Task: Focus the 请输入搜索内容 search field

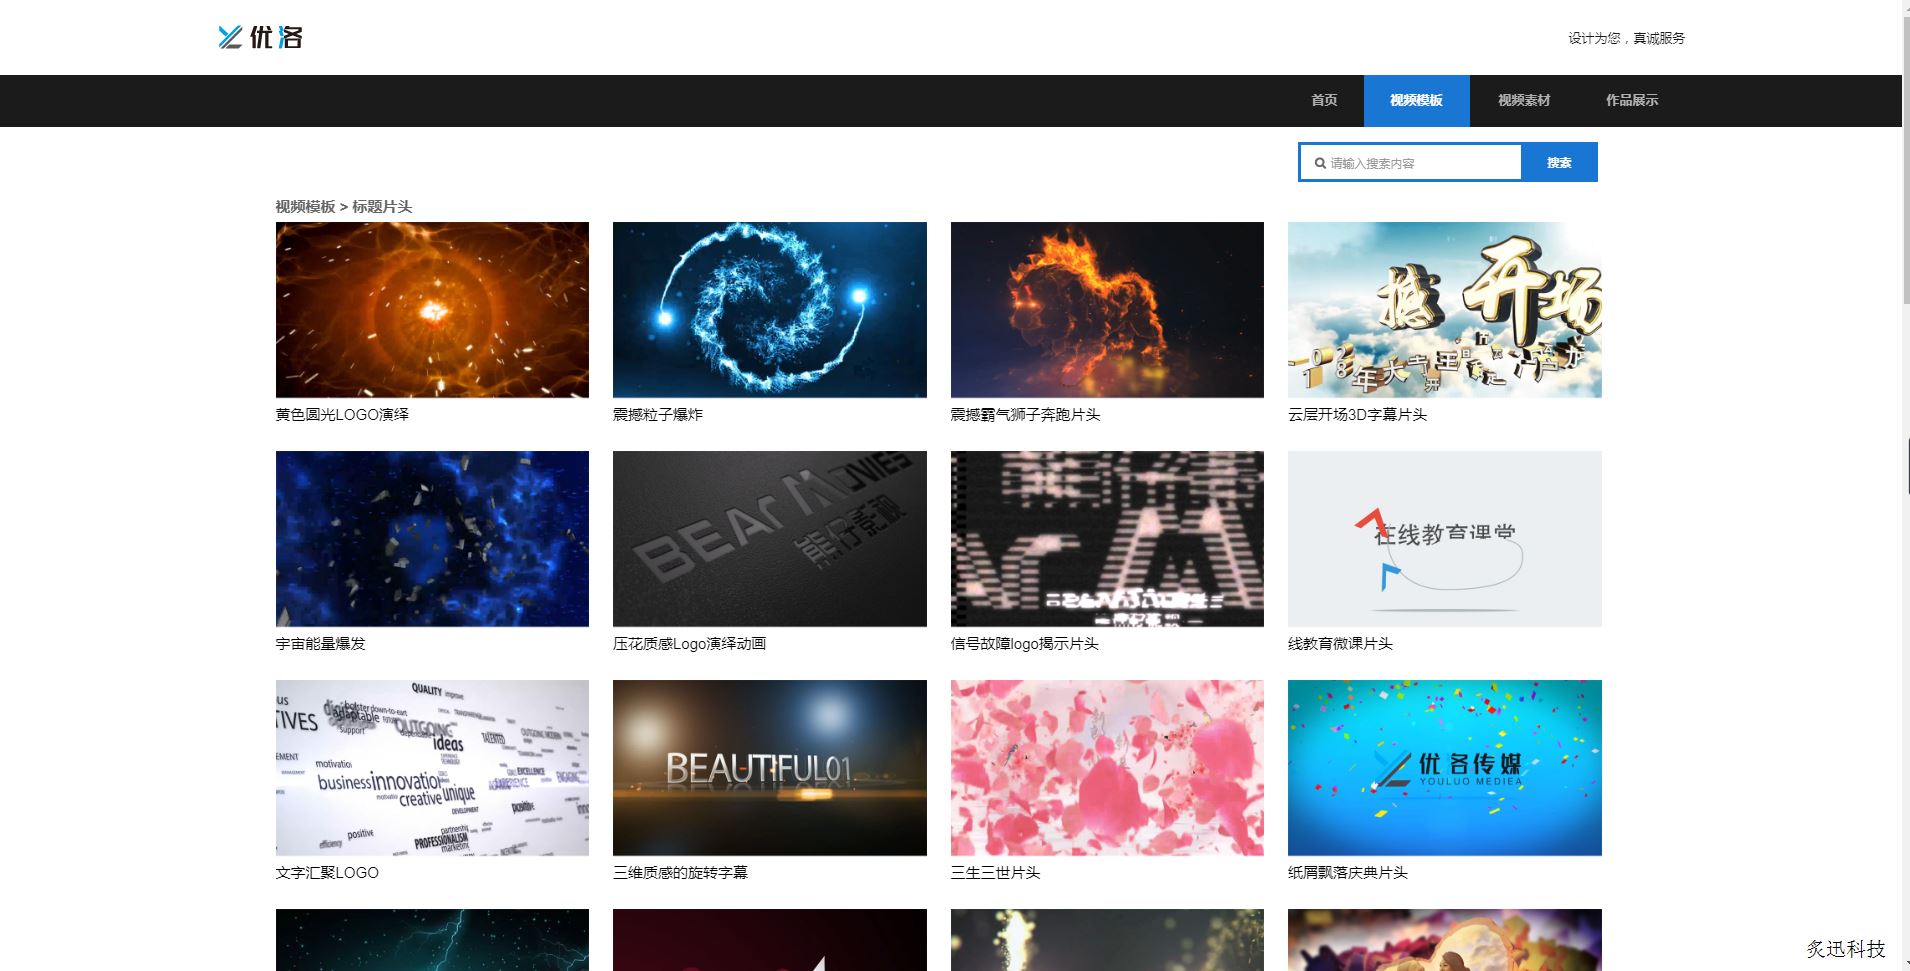Action: (x=1420, y=163)
